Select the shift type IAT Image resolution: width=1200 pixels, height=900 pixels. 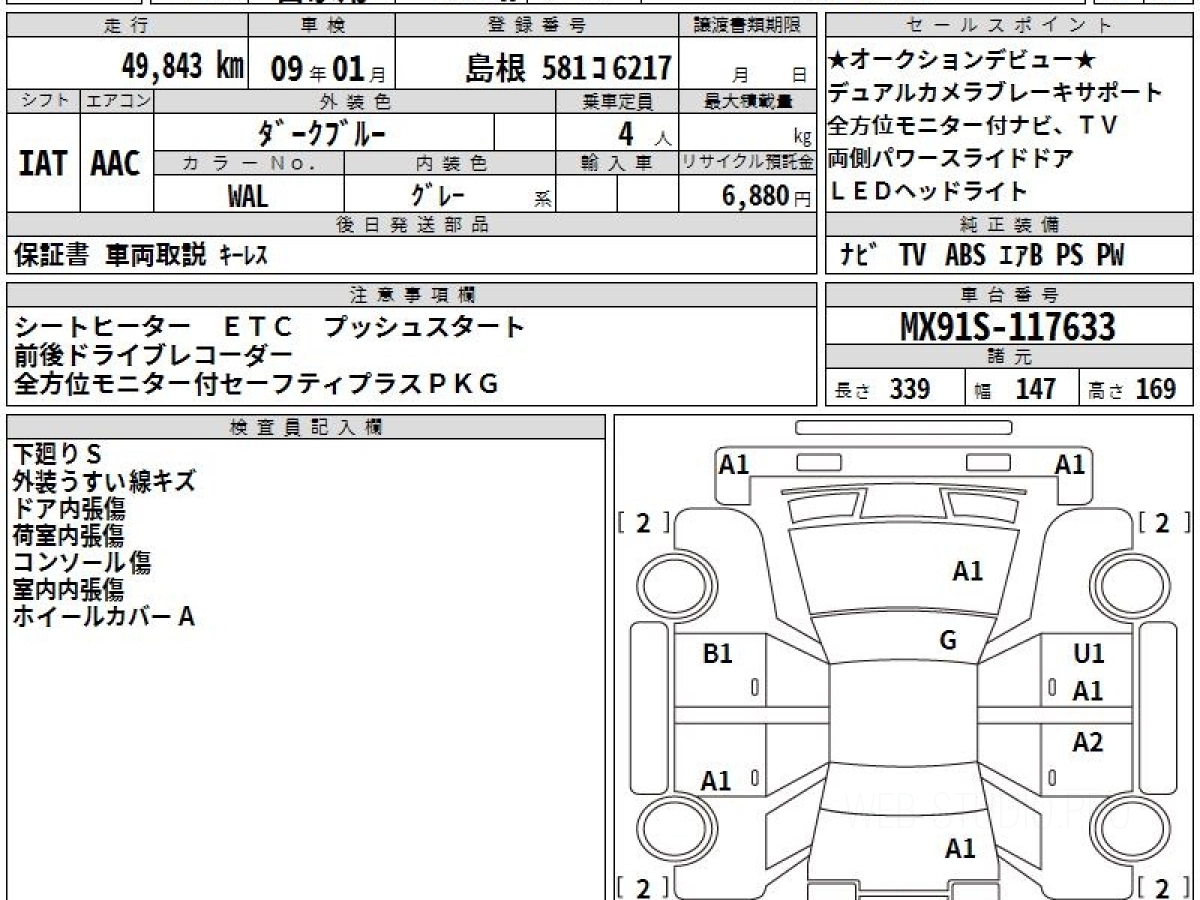click(43, 164)
